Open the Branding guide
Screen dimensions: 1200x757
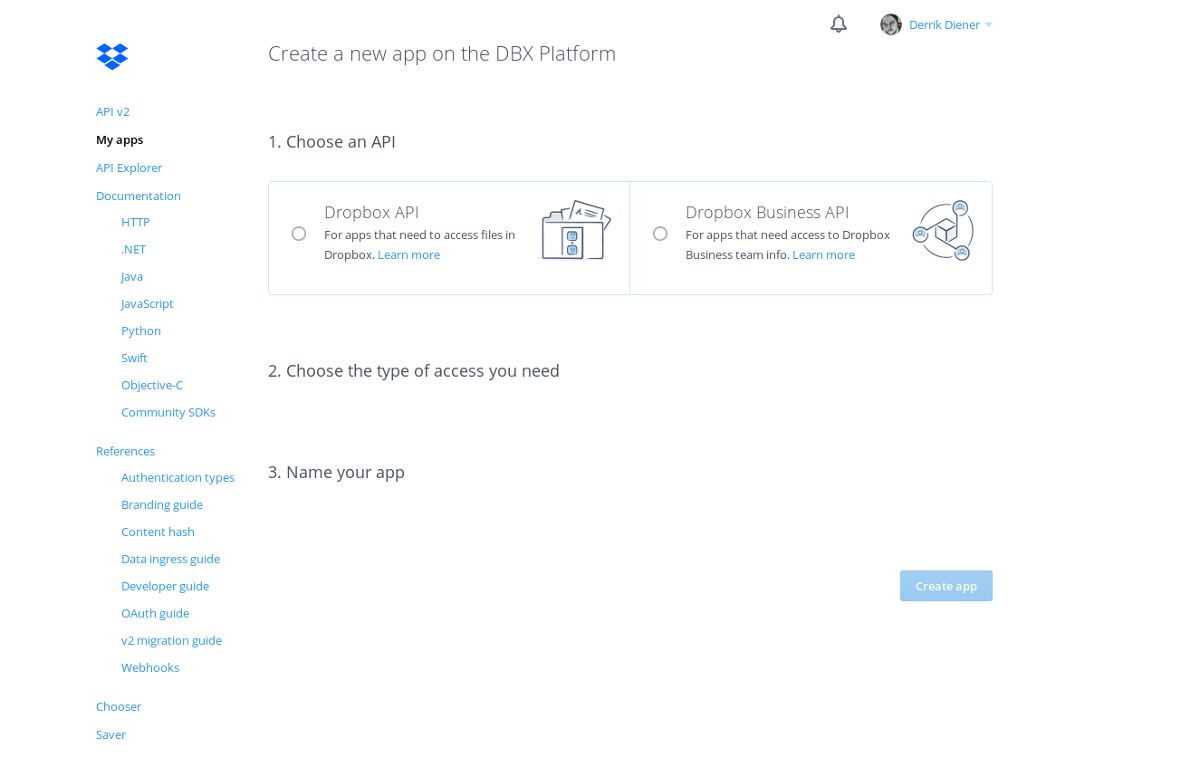[162, 504]
